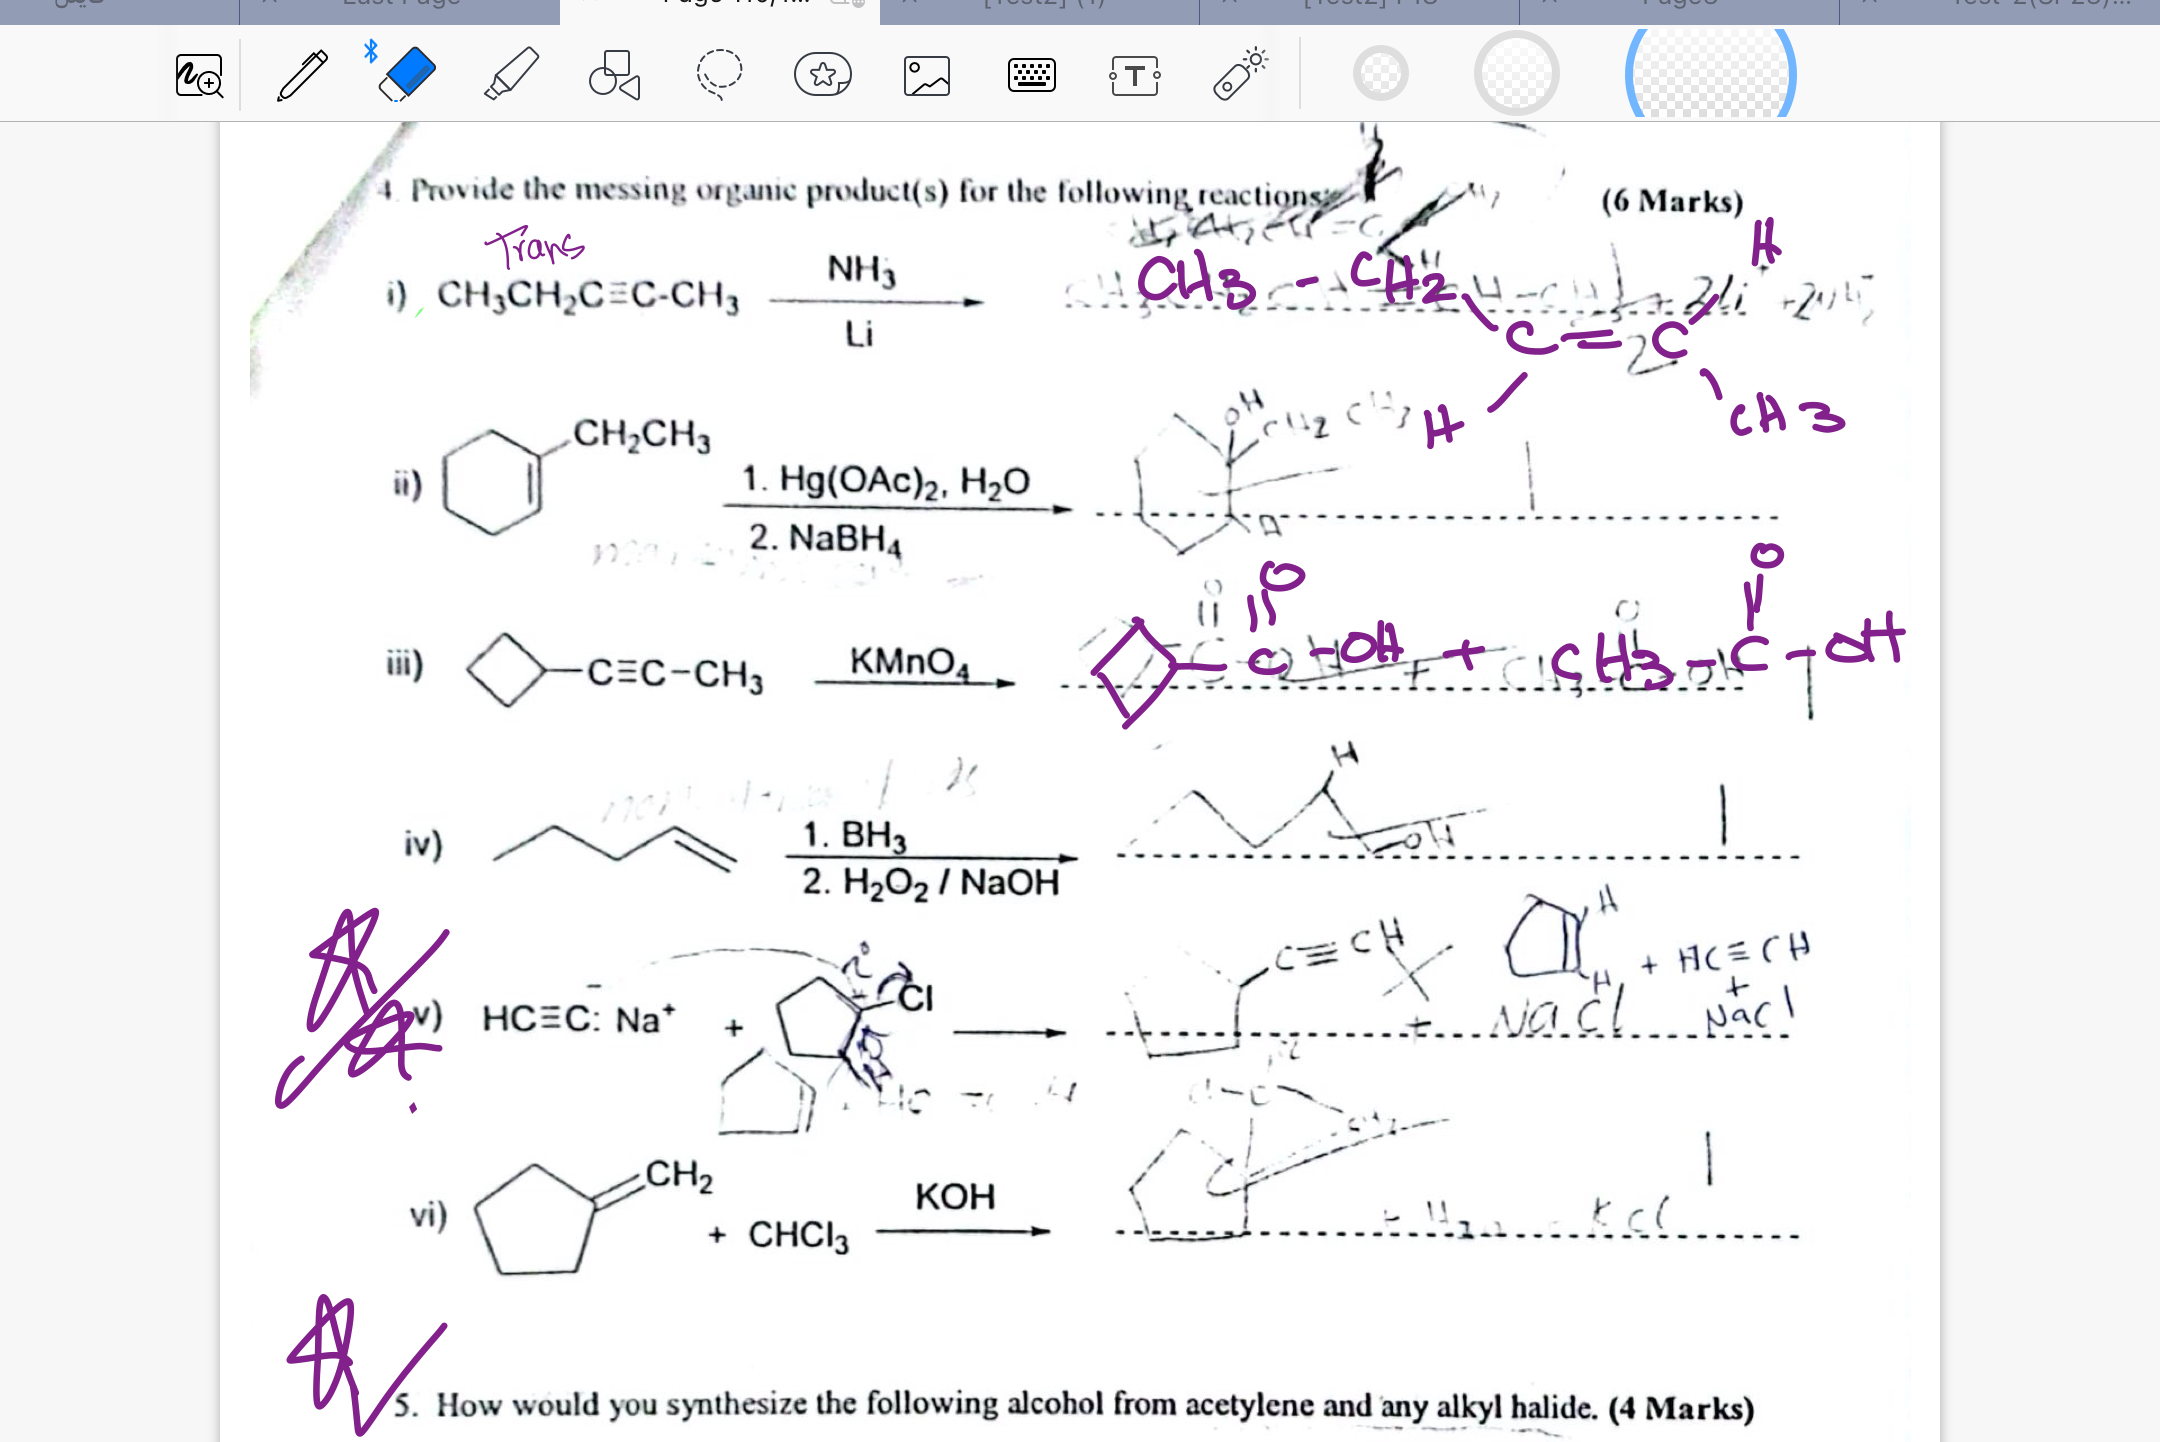Choose the smallest eraser size

pyautogui.click(x=1380, y=73)
